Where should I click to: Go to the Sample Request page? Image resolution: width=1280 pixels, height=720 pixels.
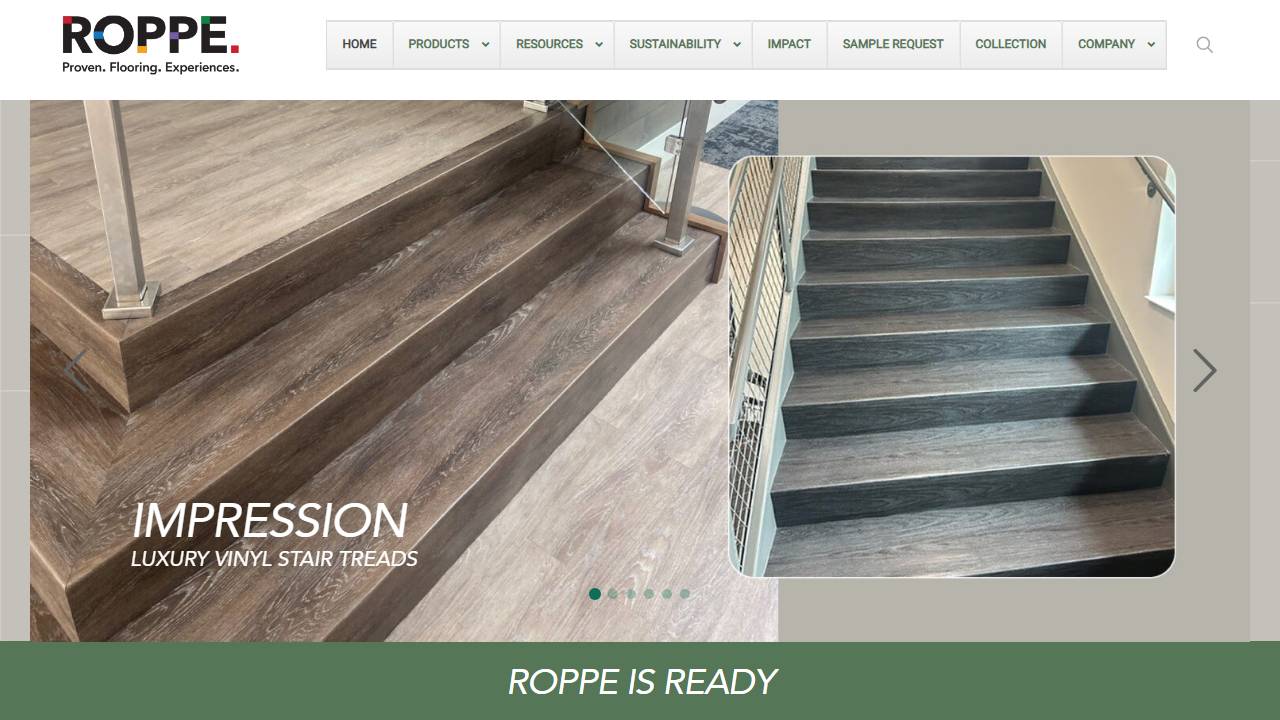coord(893,45)
